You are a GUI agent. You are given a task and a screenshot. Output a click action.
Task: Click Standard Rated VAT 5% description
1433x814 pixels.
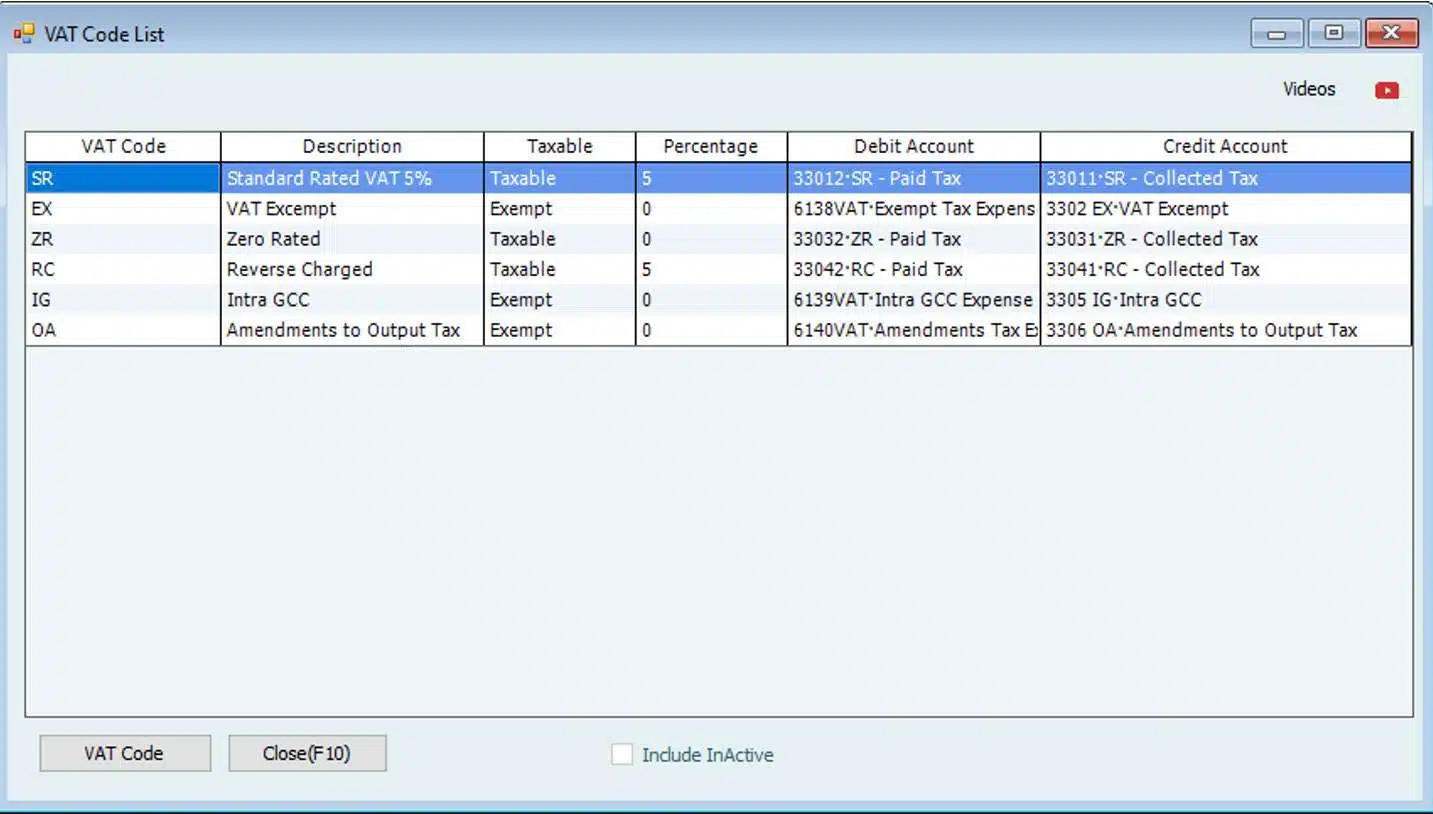pos(352,178)
